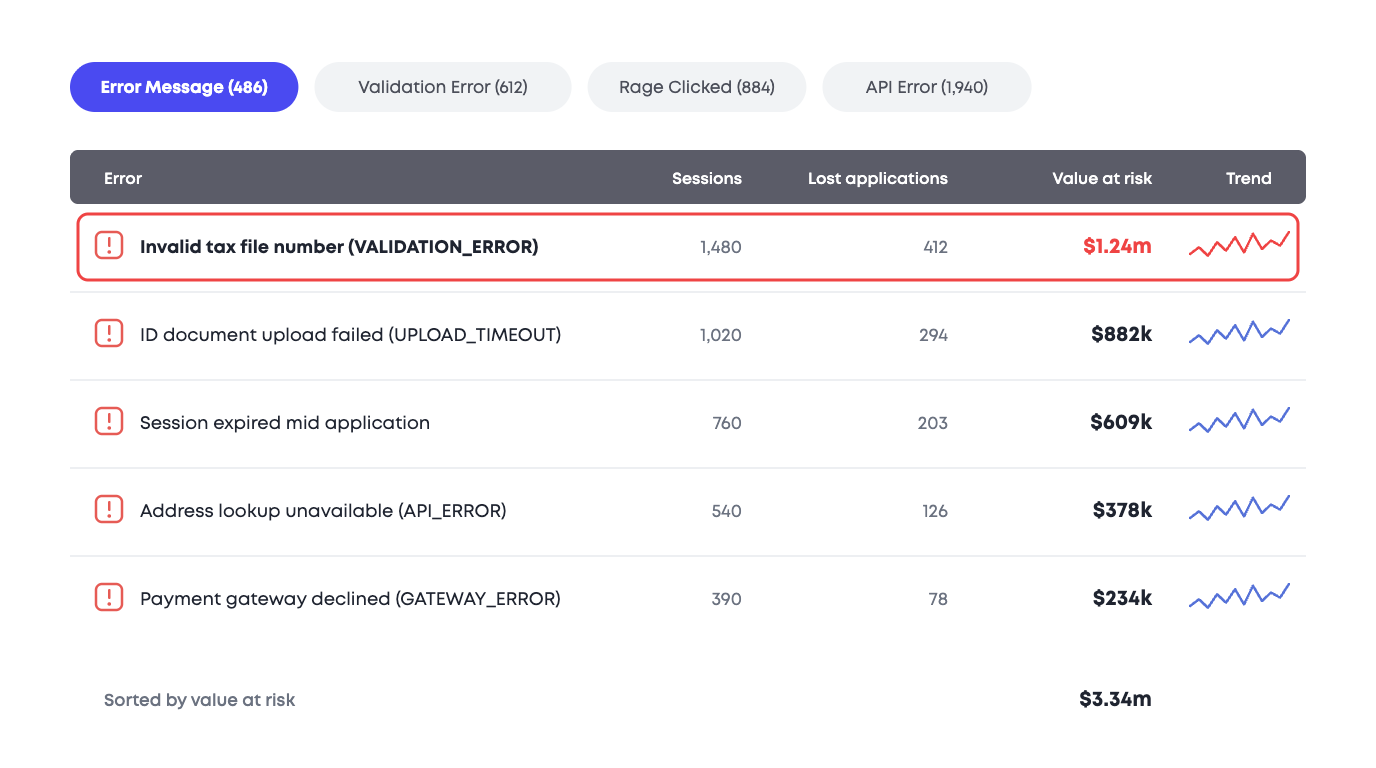Click the Trend column header
Viewport: 1376px width, 768px height.
(1249, 178)
